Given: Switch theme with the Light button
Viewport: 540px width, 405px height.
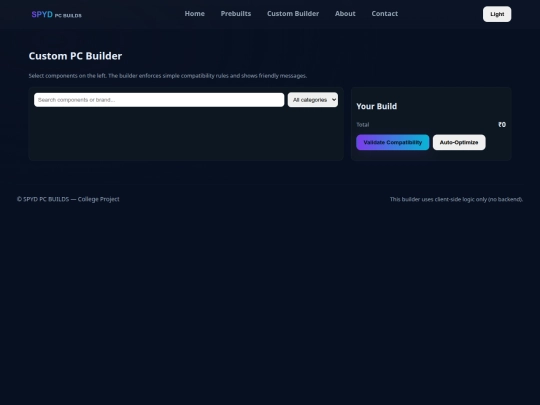Looking at the screenshot, I should [497, 14].
